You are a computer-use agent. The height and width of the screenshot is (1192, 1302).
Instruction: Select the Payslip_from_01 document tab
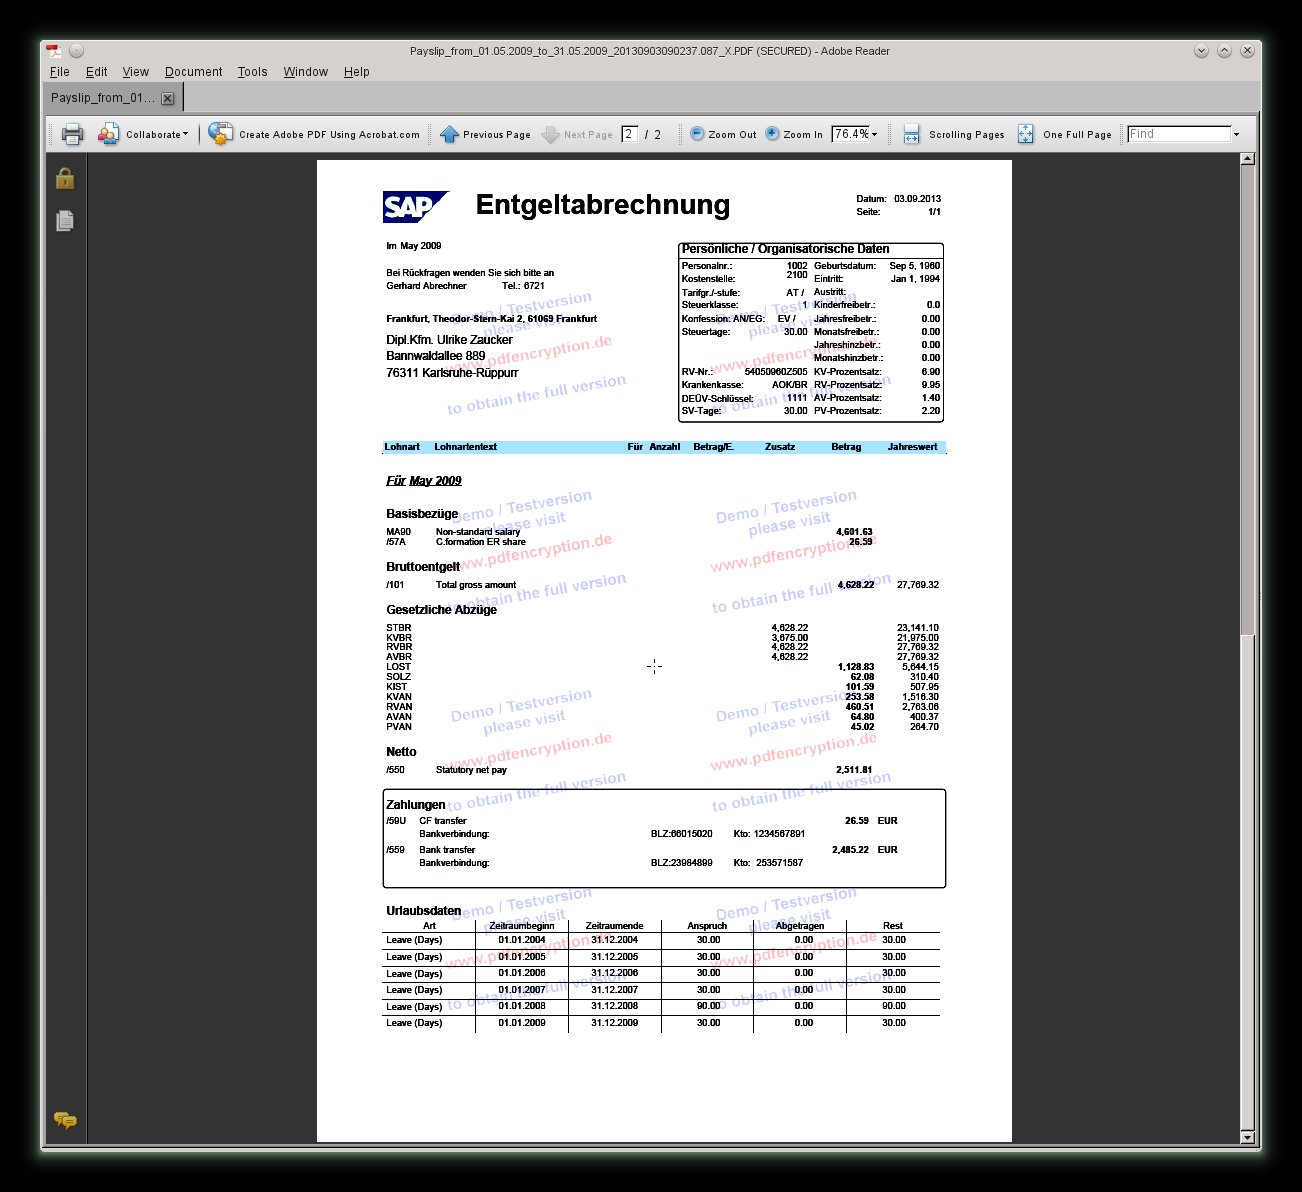[x=103, y=97]
